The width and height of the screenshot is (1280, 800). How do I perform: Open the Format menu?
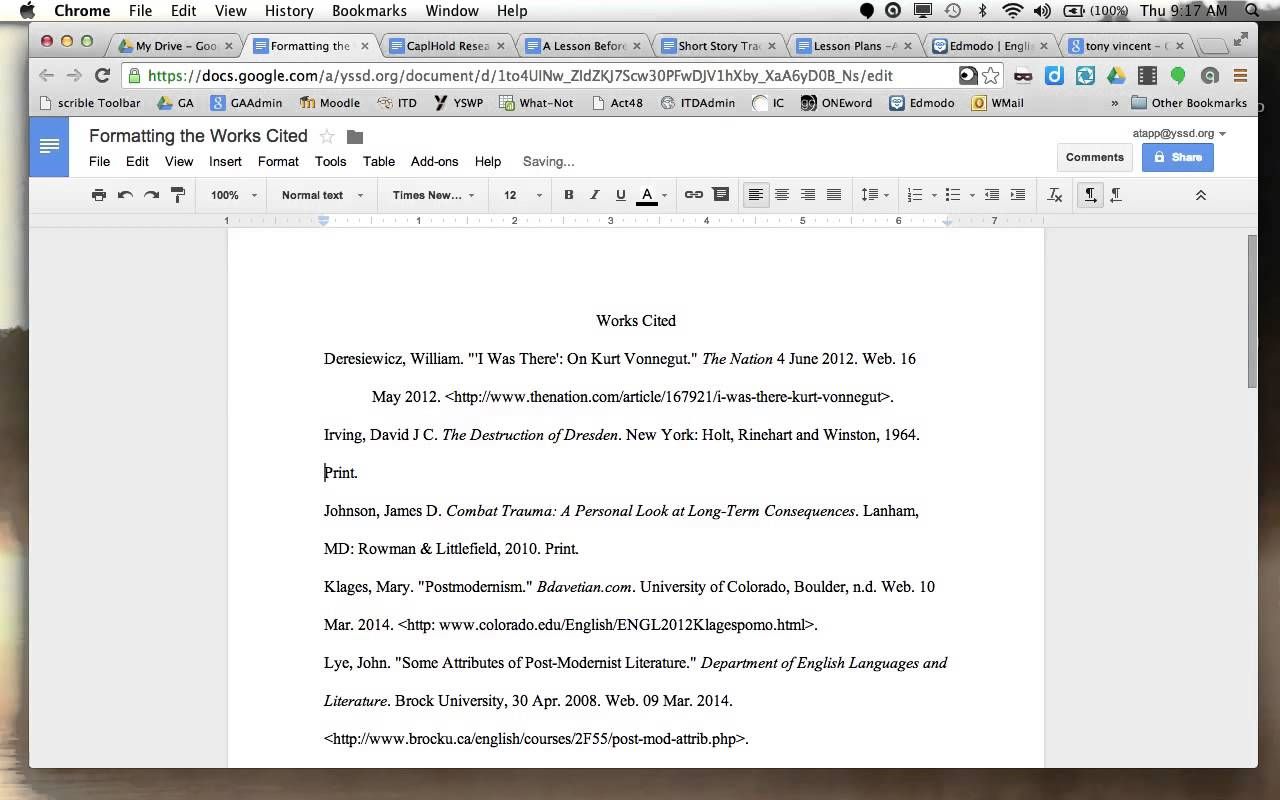pos(278,161)
